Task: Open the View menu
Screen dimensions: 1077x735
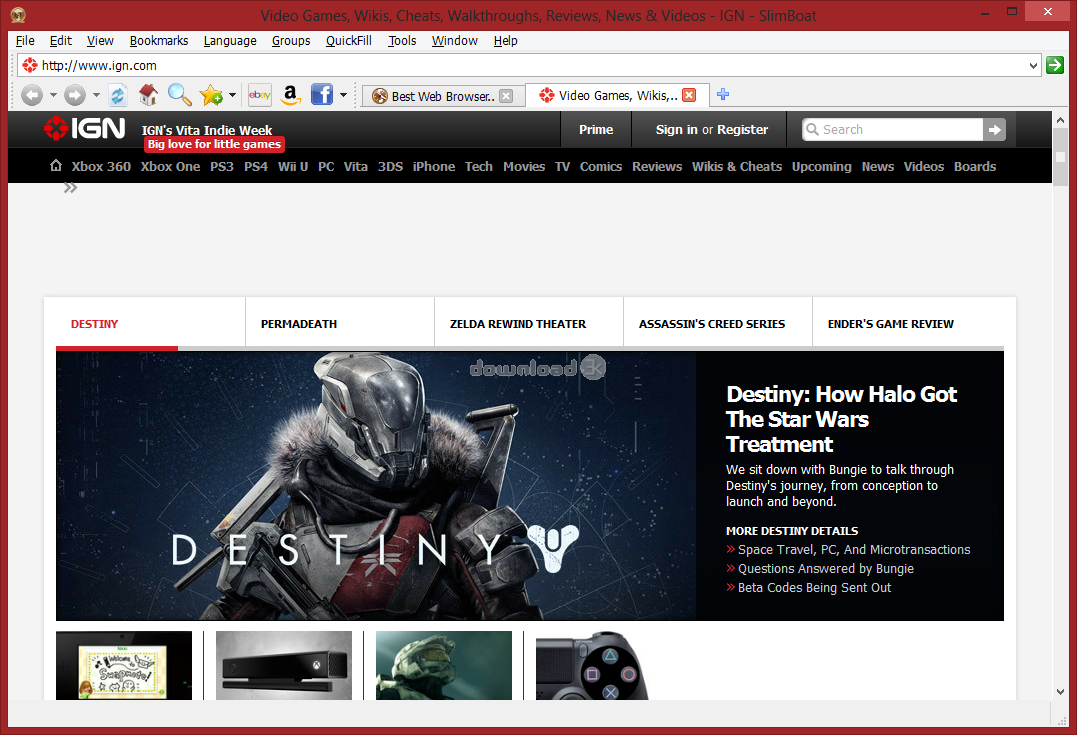Action: tap(100, 41)
